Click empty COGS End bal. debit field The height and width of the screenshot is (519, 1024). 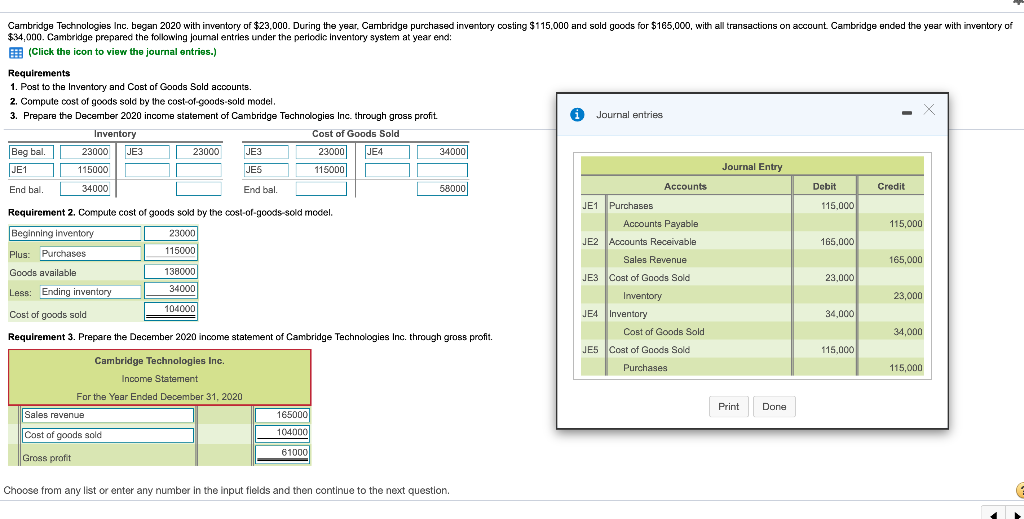point(321,189)
